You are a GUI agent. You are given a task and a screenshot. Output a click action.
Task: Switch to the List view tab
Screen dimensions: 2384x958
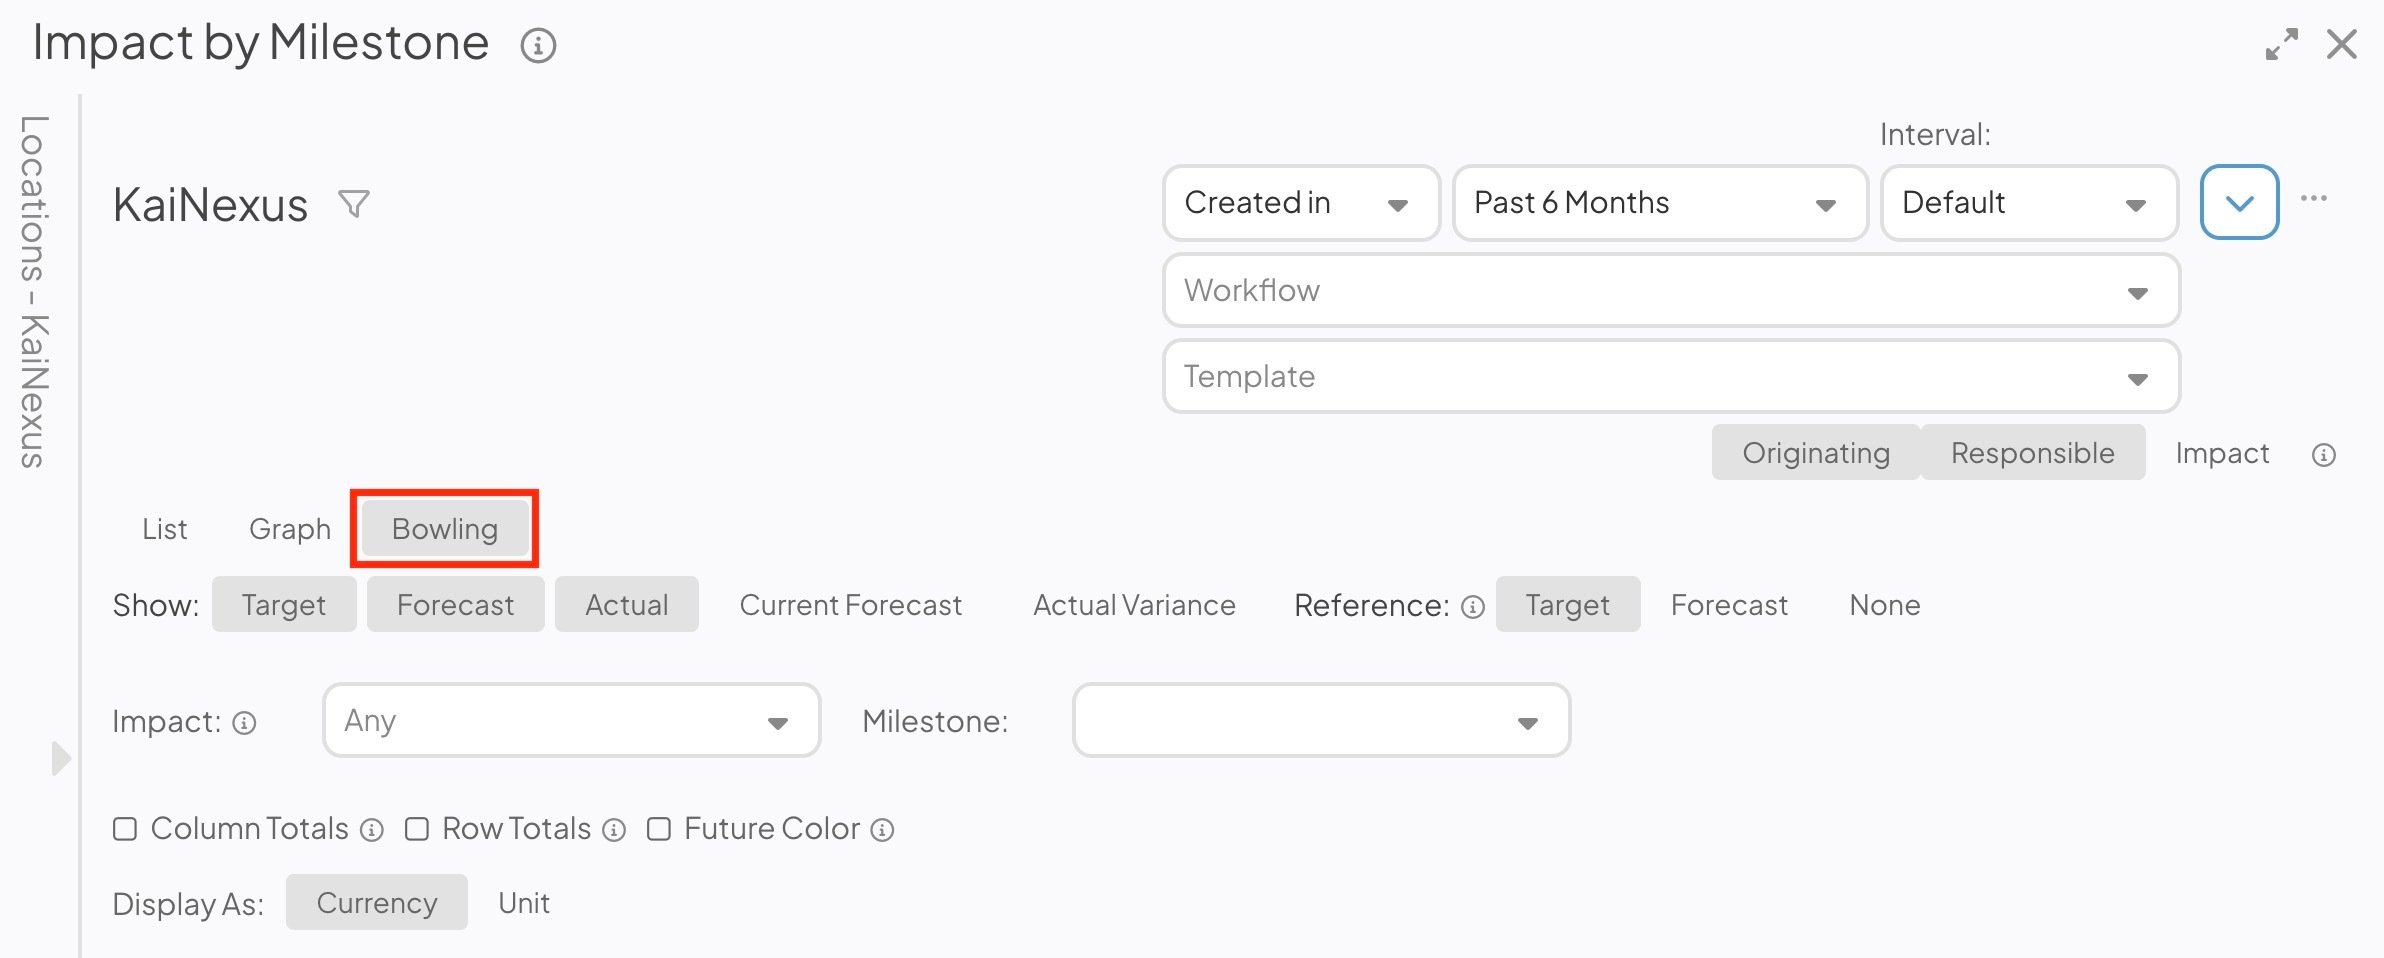(165, 529)
